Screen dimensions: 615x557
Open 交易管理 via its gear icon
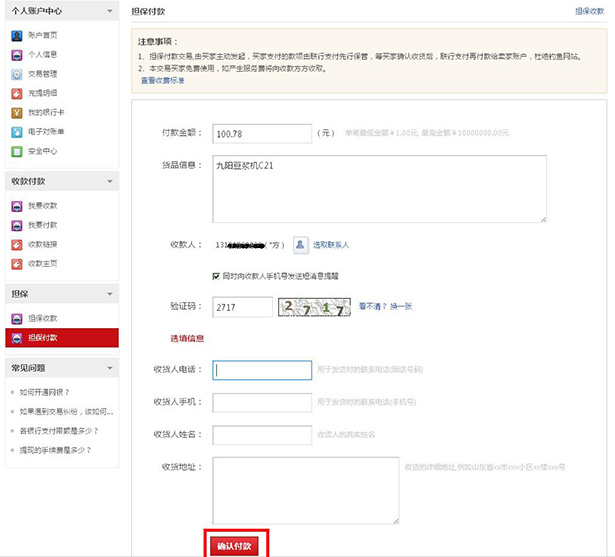(x=17, y=74)
